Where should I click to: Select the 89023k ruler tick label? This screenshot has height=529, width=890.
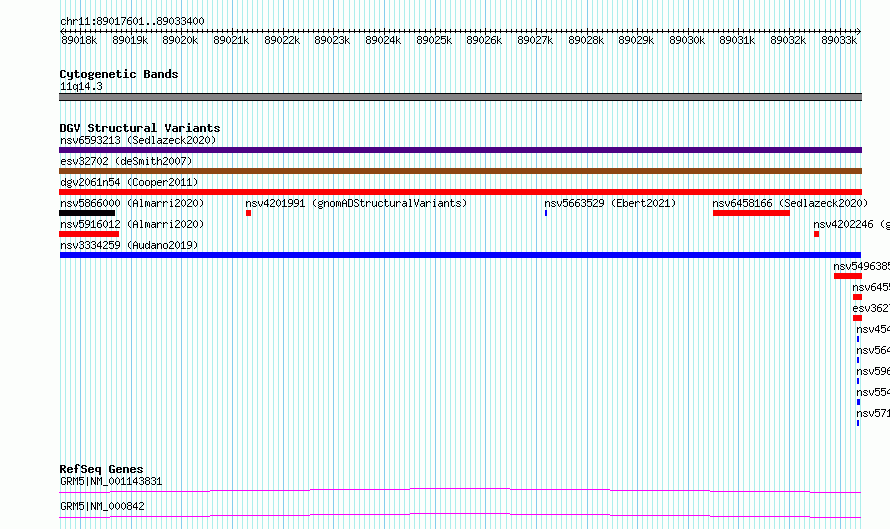pyautogui.click(x=332, y=40)
